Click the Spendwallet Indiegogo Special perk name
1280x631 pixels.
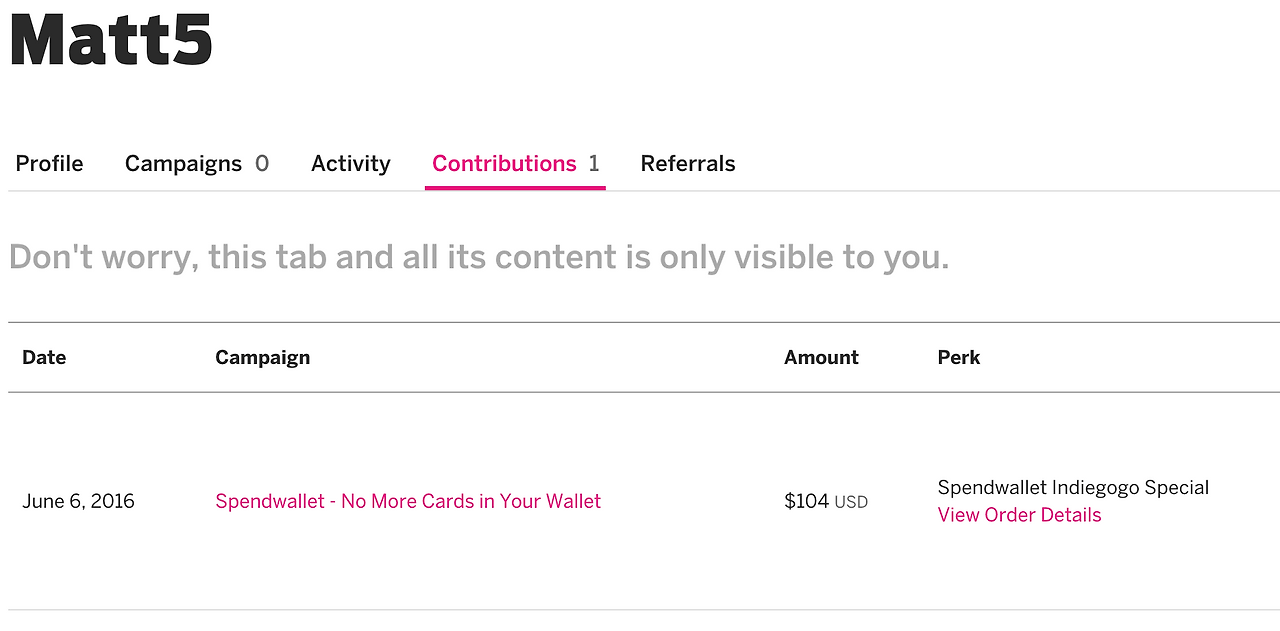click(1073, 488)
